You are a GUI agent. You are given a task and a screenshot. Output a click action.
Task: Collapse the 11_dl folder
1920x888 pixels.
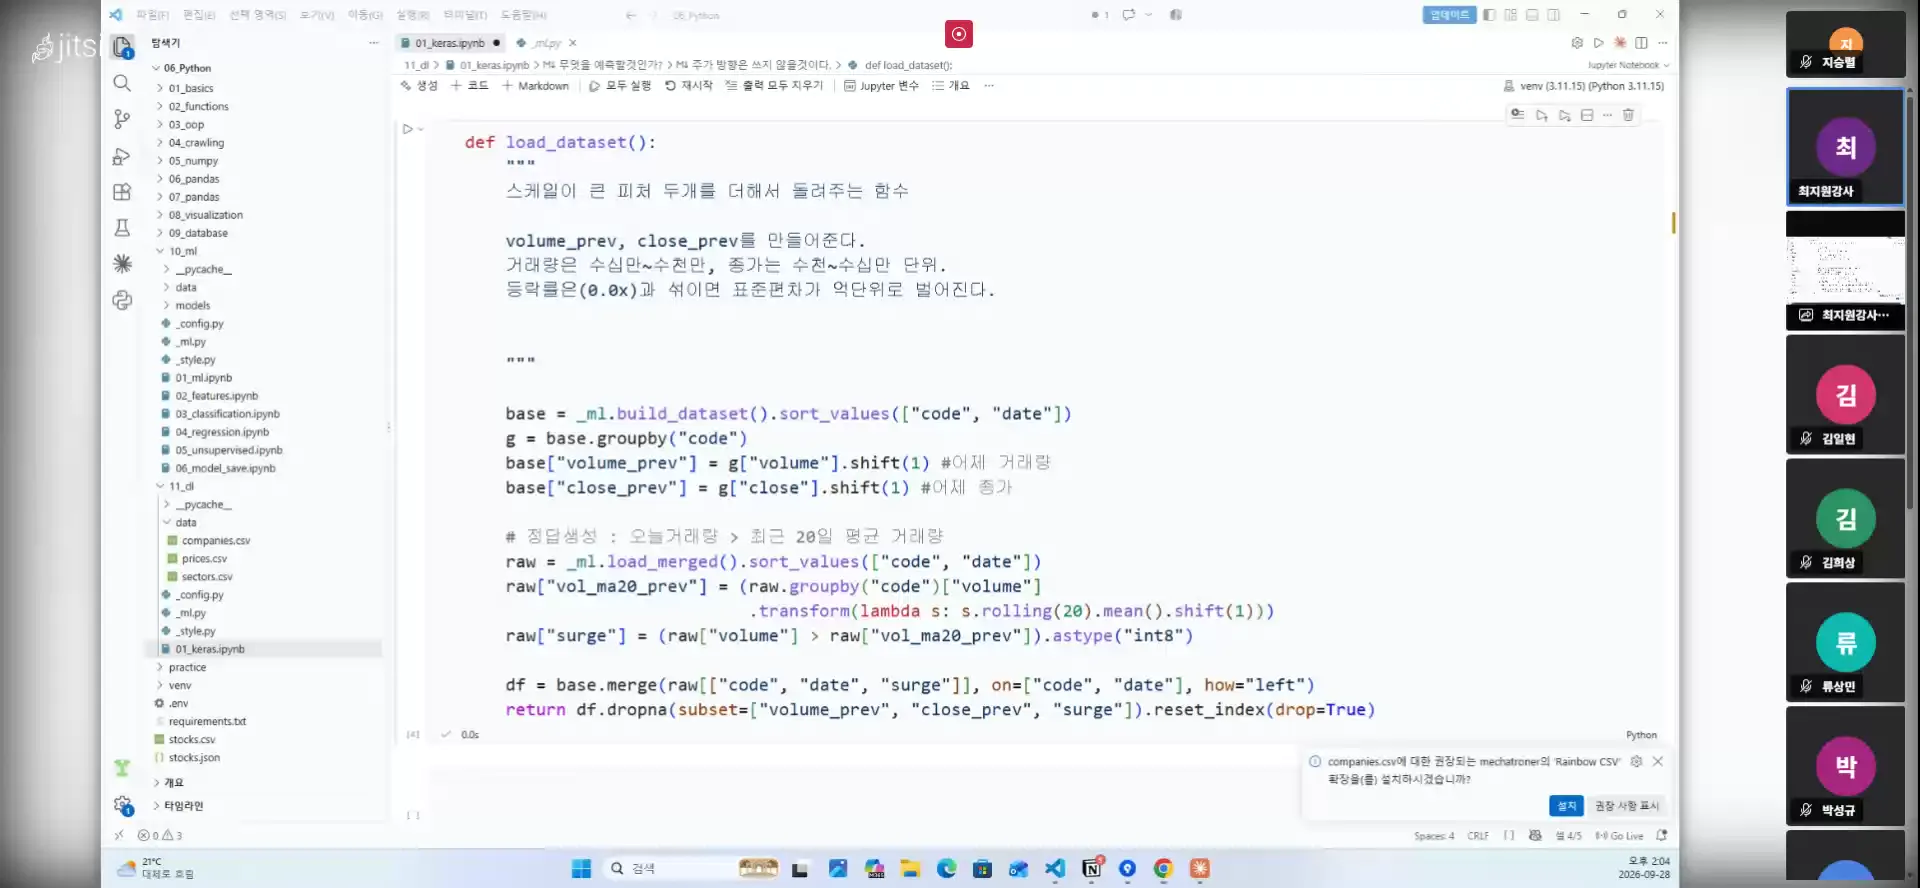click(181, 486)
